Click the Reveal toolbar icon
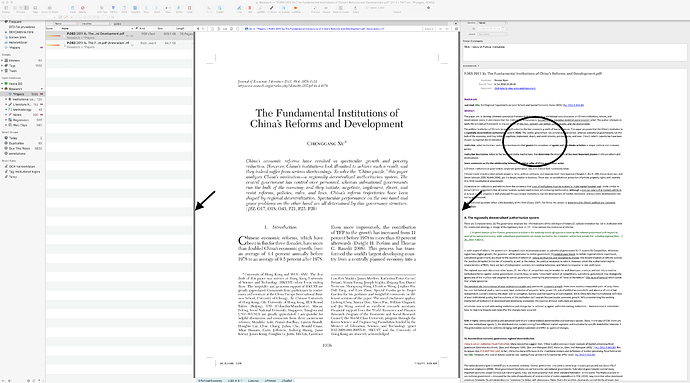This screenshot has width=690, height=383. coord(326,8)
